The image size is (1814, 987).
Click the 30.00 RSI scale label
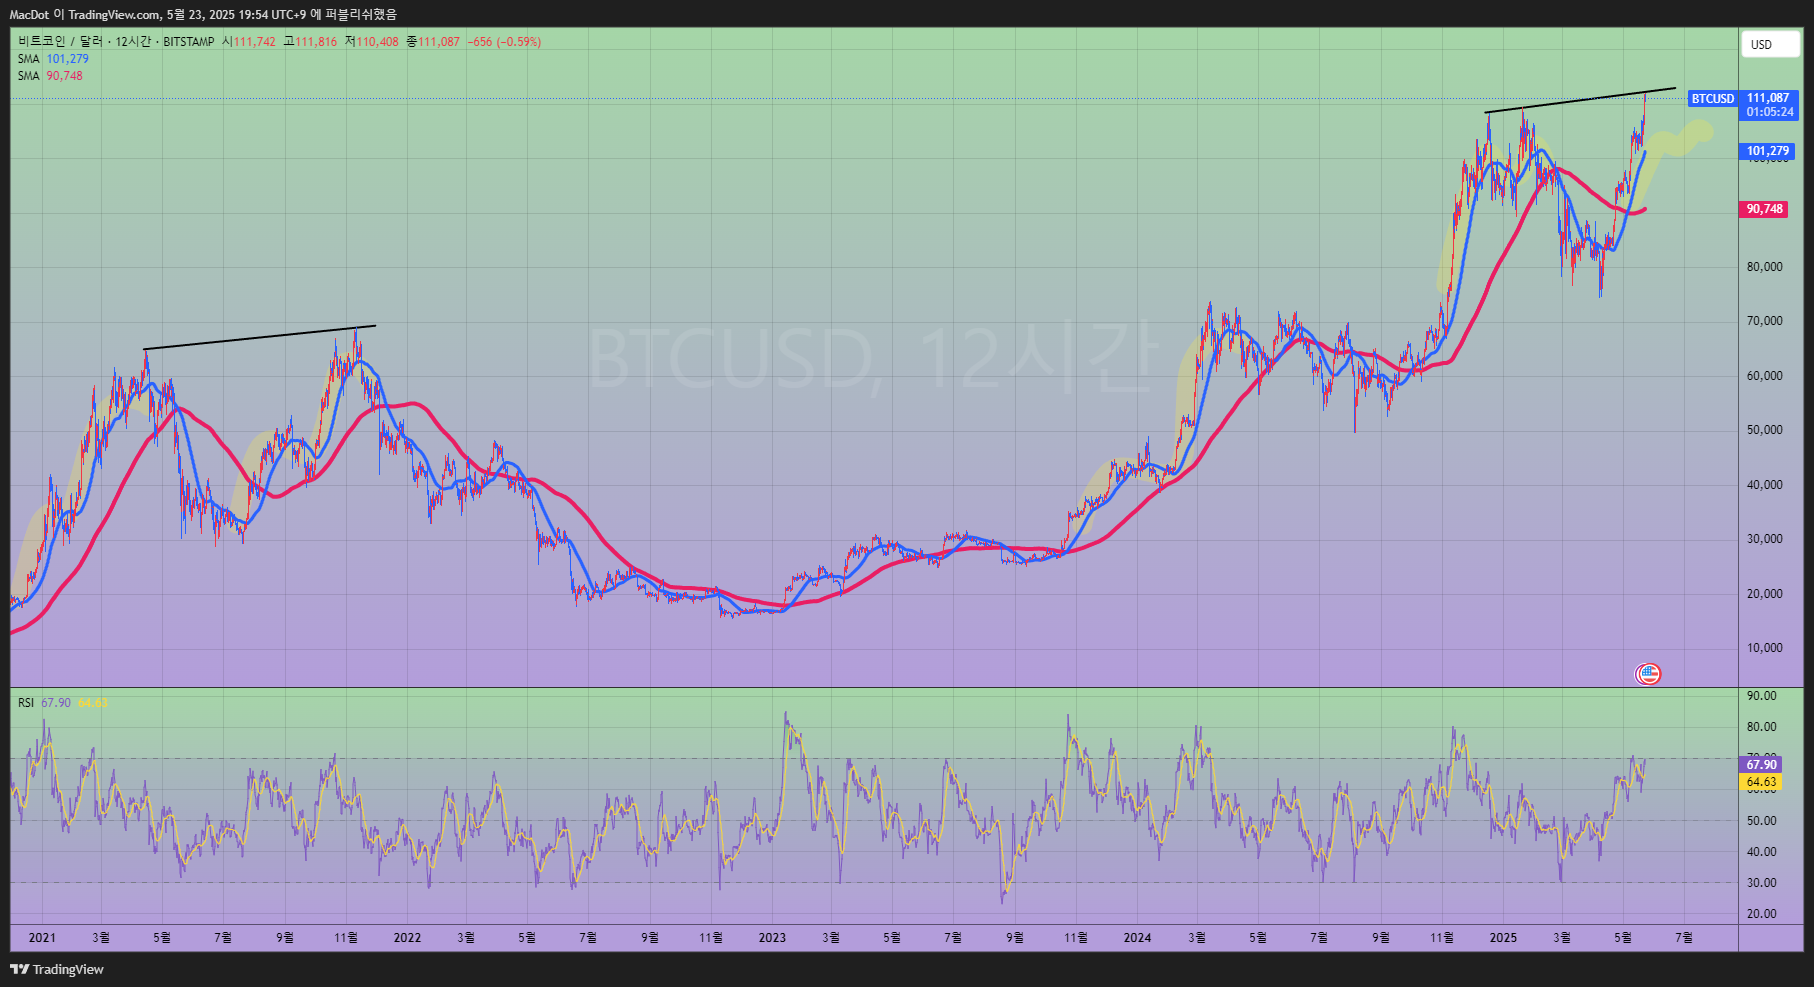tap(1762, 883)
